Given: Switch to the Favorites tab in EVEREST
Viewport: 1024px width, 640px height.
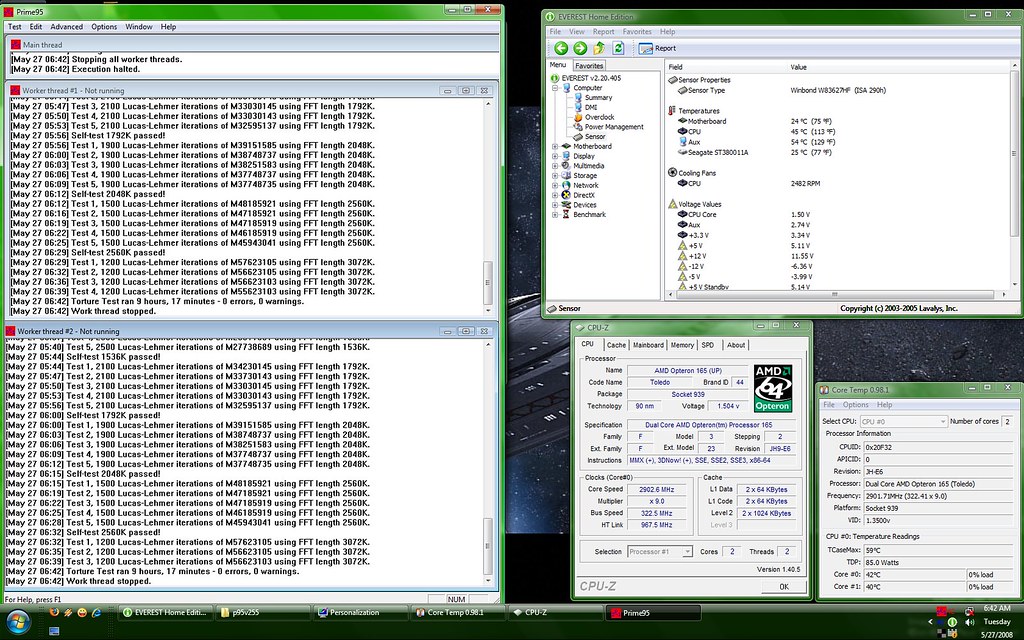Looking at the screenshot, I should coord(589,66).
